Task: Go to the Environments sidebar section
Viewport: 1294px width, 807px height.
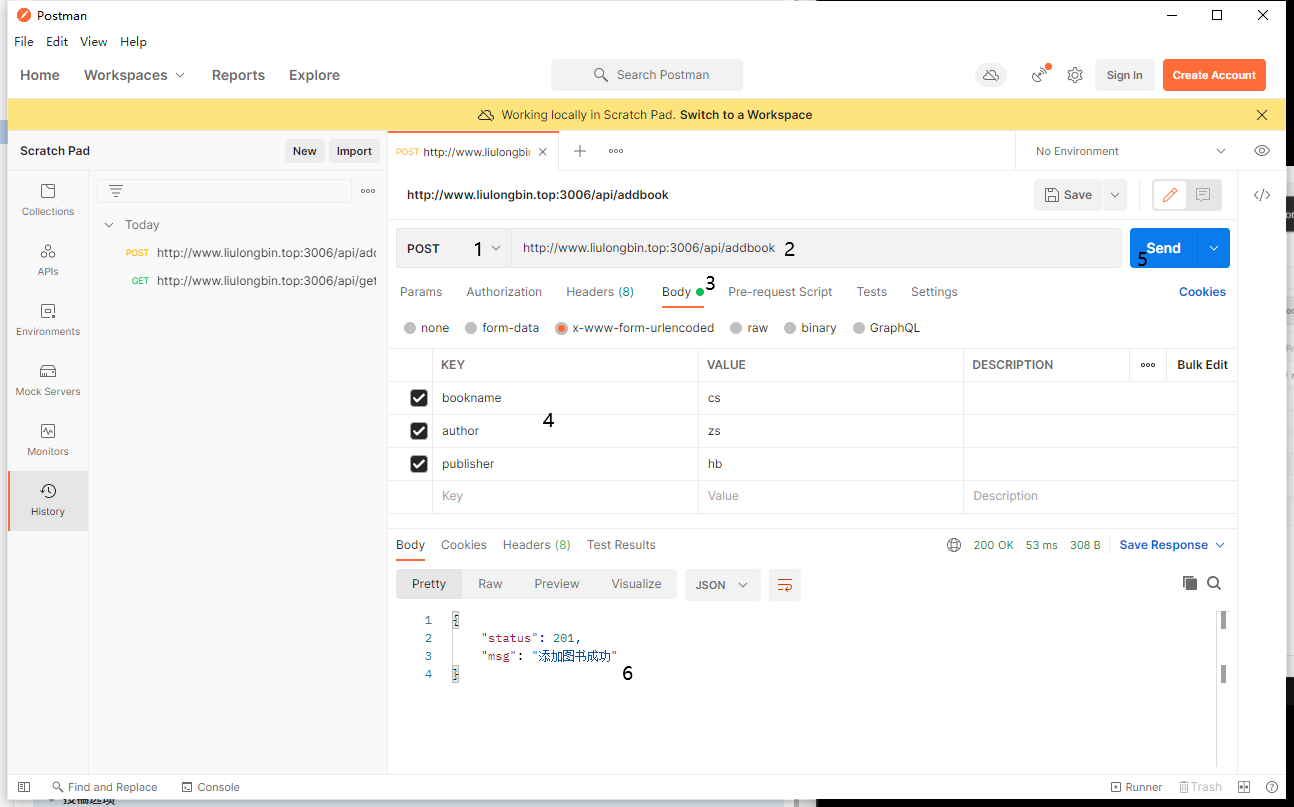Action: click(48, 320)
